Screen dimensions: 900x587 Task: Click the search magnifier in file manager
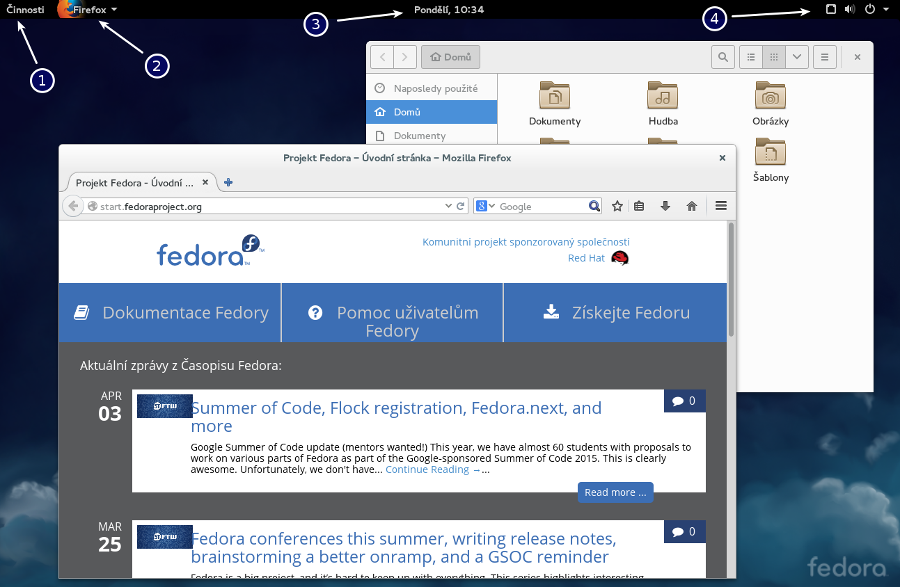pos(722,58)
